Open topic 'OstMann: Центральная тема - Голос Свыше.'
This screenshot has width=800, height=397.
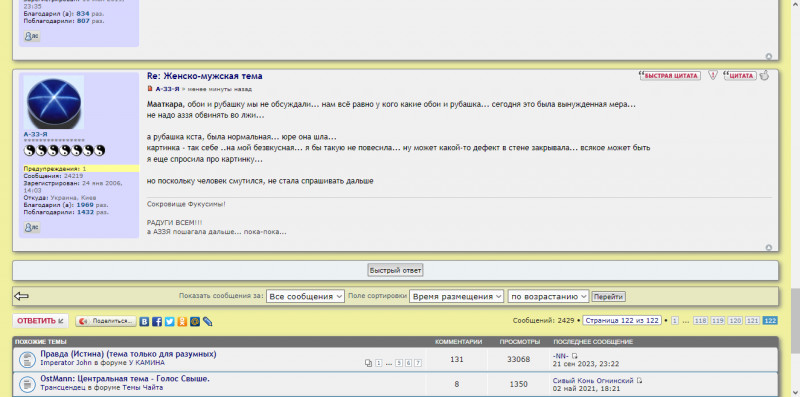point(125,379)
